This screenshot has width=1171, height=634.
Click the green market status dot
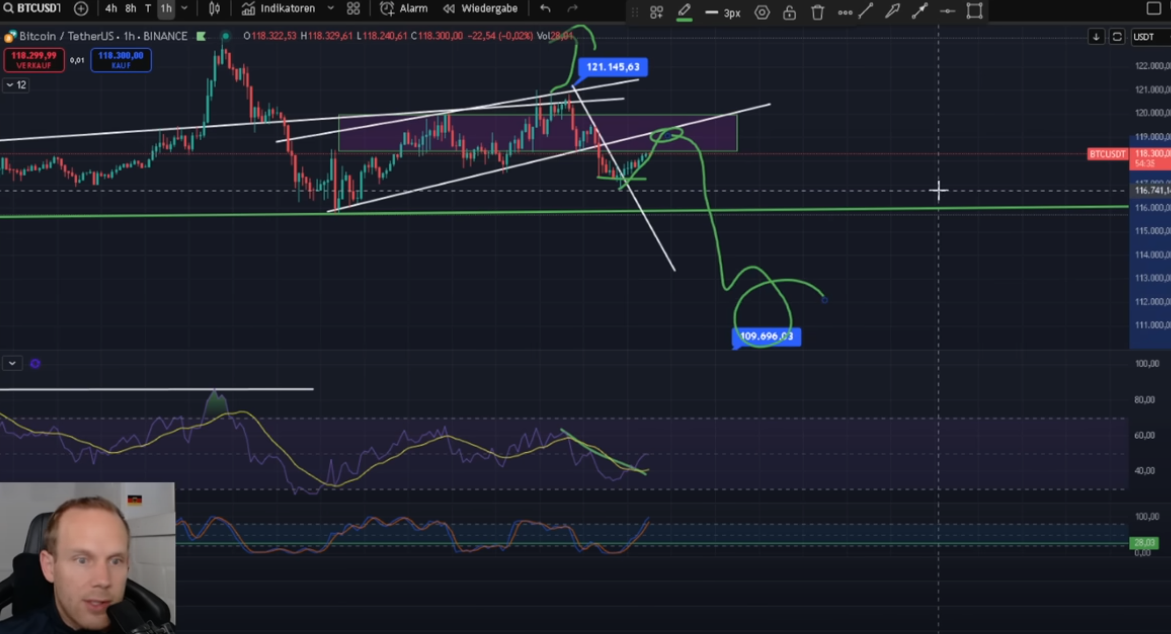coord(226,36)
